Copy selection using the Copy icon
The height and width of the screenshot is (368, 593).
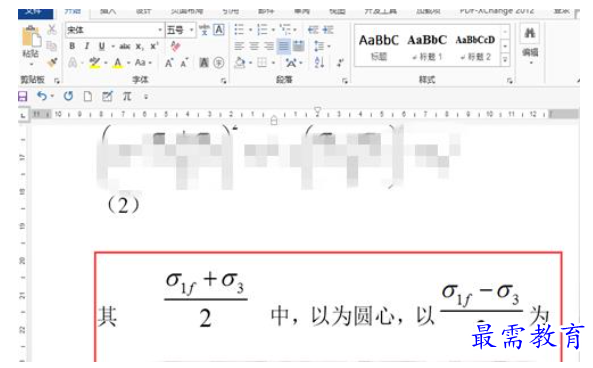pos(51,46)
